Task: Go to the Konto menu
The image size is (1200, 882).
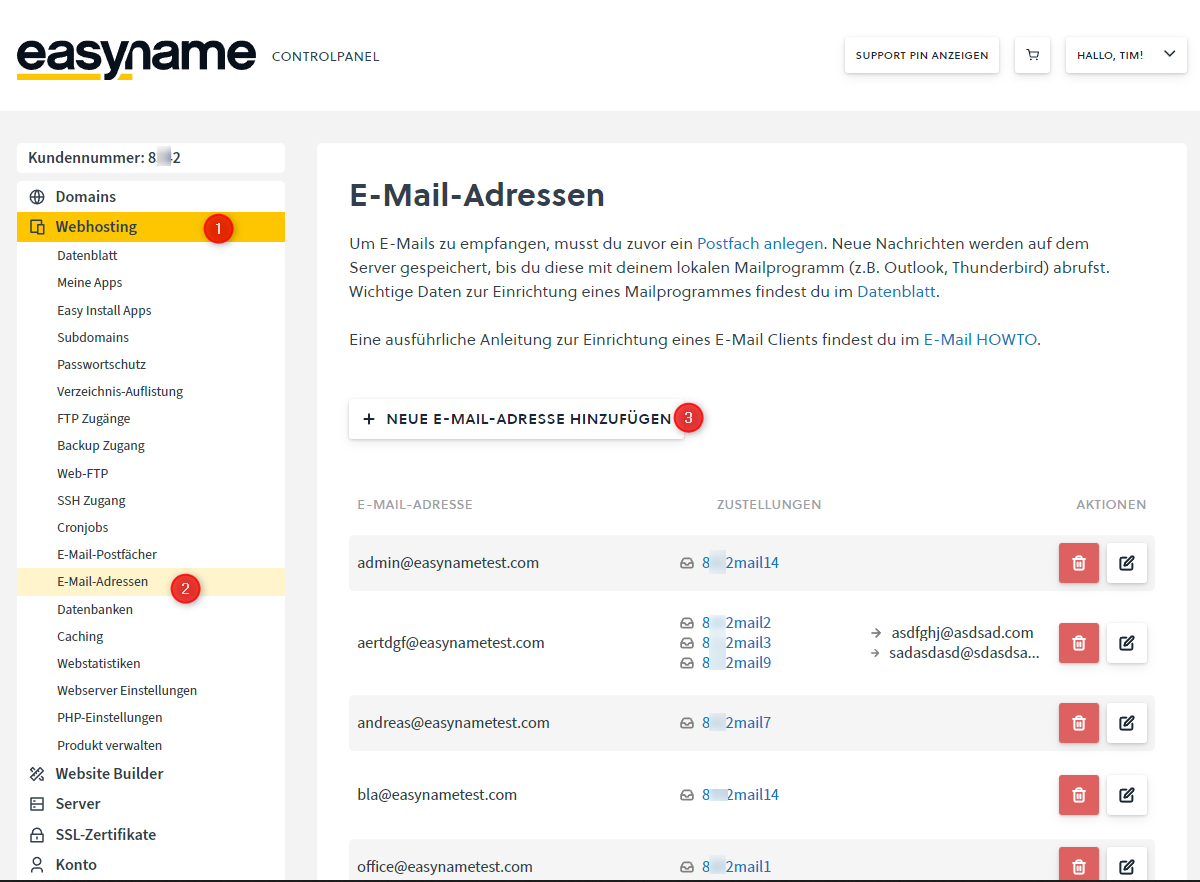Action: 76,865
